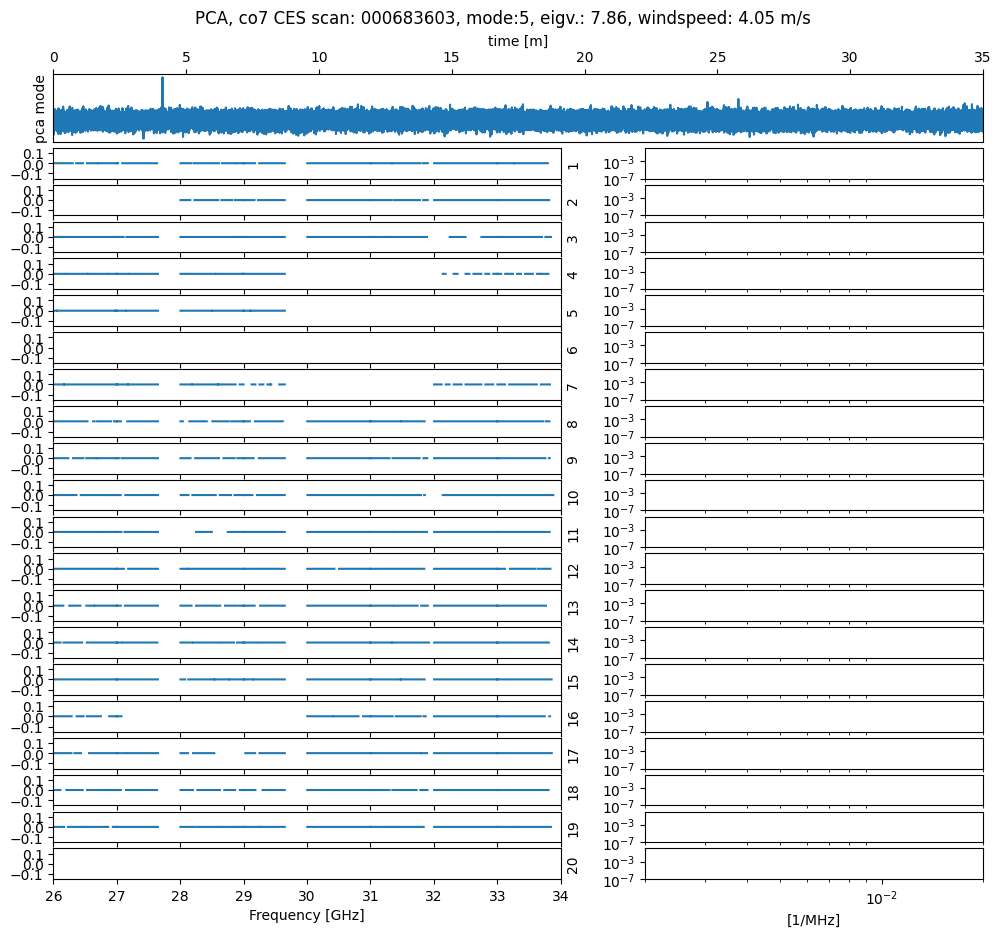Viewport: 1001px width, 937px height.
Task: Click the dashed segment in row 4 near 33 GHz
Action: 497,274
